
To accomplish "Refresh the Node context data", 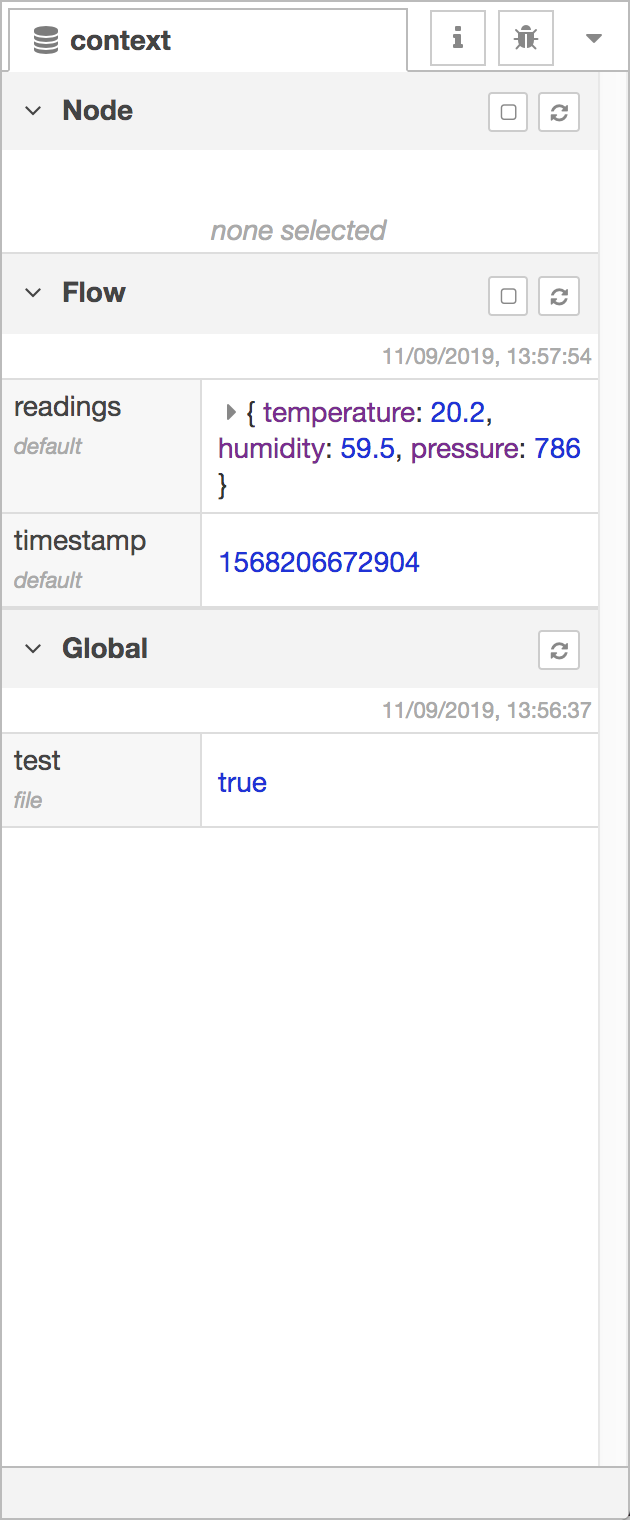I will click(x=559, y=112).
